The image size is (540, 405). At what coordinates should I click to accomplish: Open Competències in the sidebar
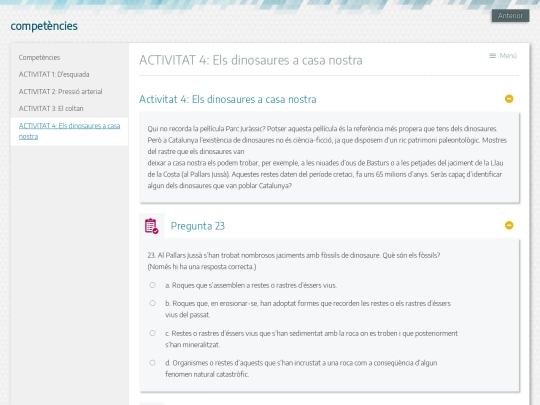coord(39,58)
